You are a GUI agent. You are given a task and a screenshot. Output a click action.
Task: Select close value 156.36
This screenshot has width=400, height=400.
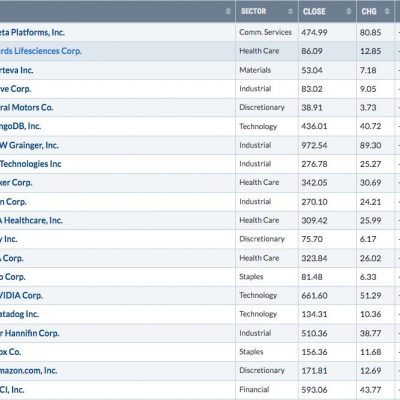click(314, 352)
